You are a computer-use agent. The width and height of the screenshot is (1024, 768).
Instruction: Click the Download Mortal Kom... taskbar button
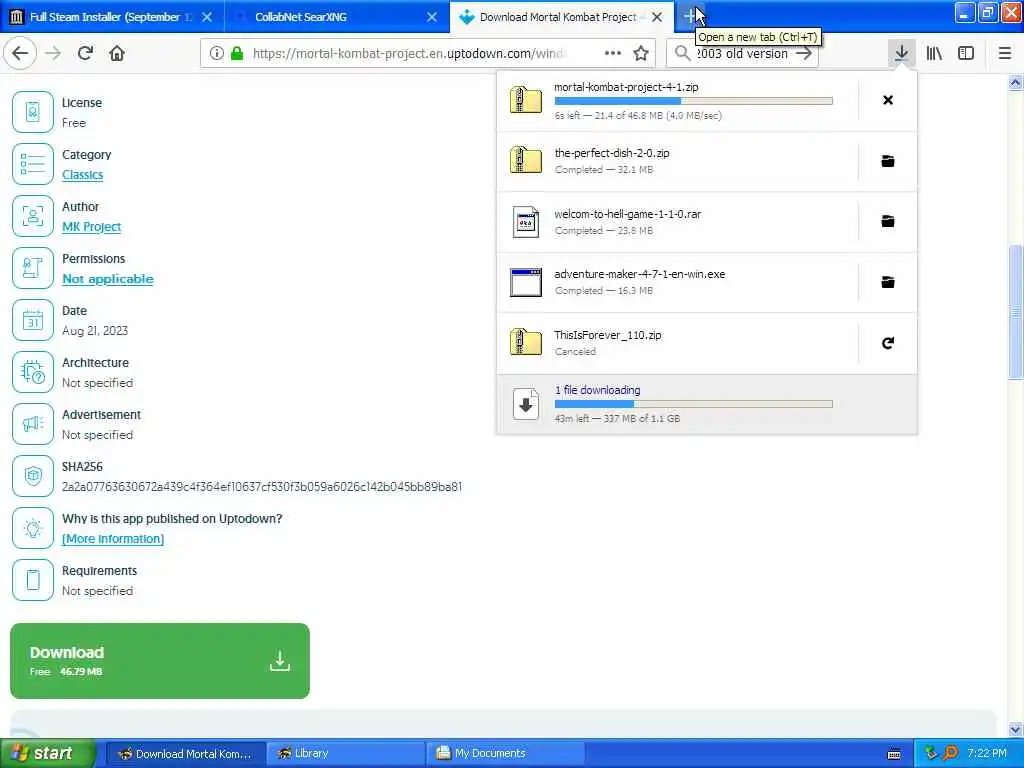tap(185, 753)
